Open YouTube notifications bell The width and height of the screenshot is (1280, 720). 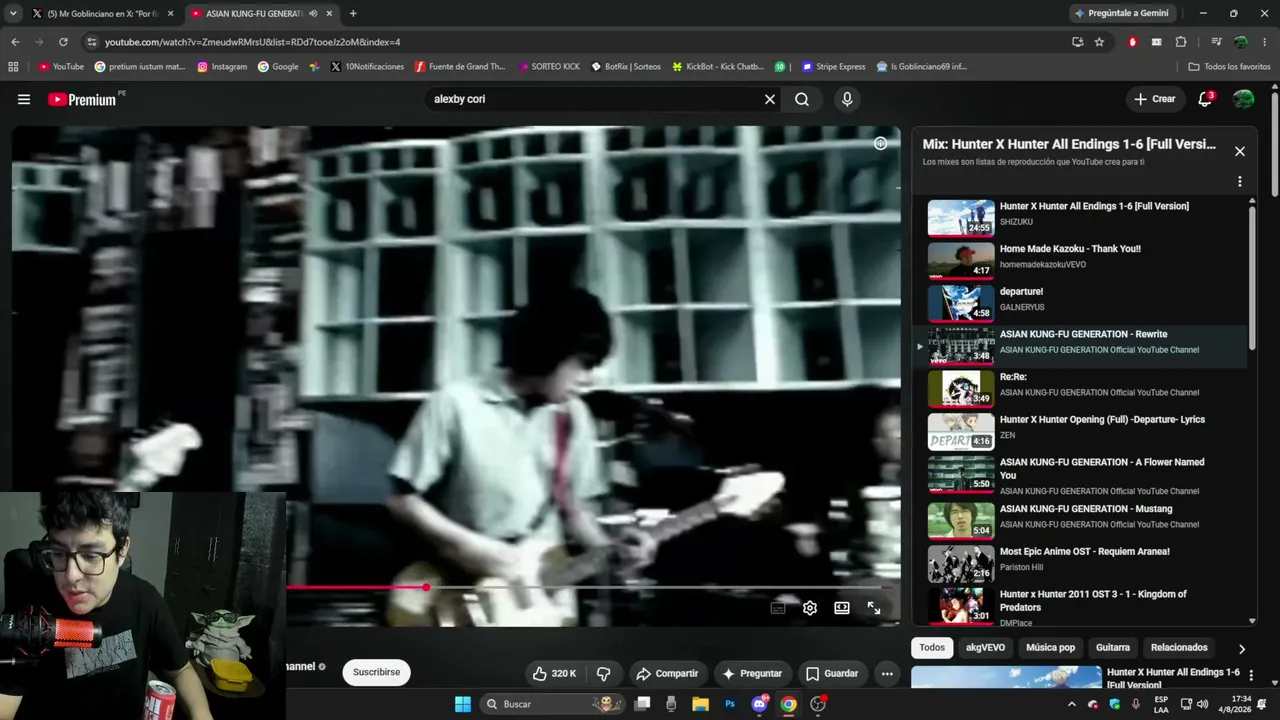(x=1205, y=99)
